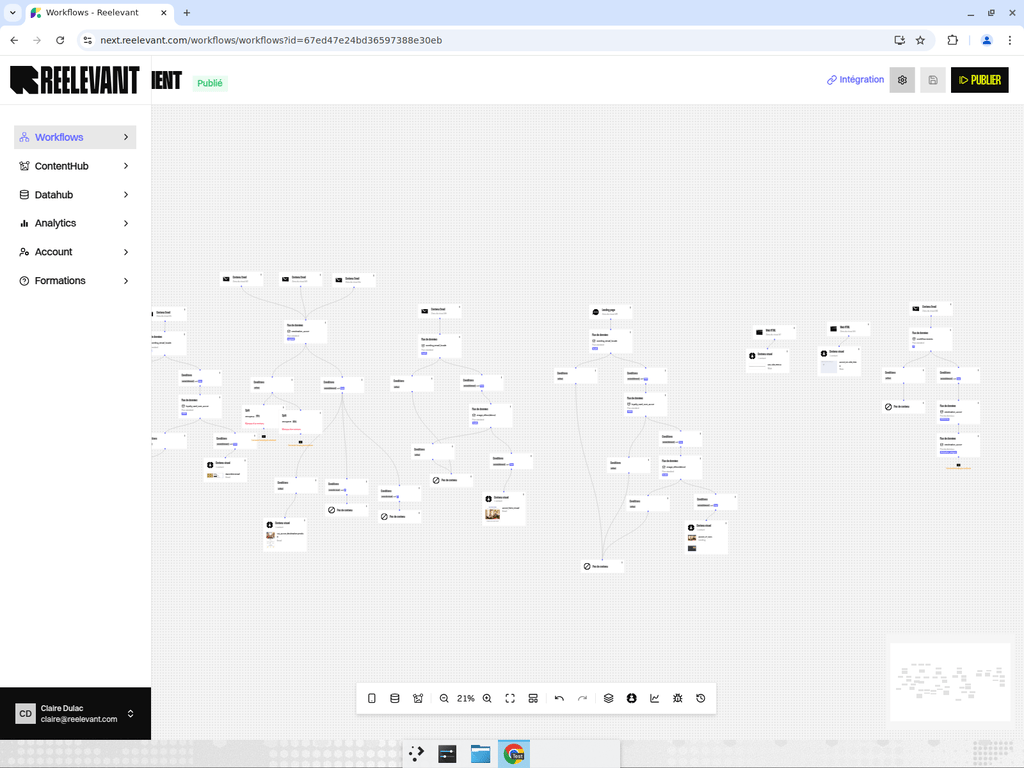Image resolution: width=1024 pixels, height=768 pixels.
Task: Expand the Account chevron
Action: (x=126, y=252)
